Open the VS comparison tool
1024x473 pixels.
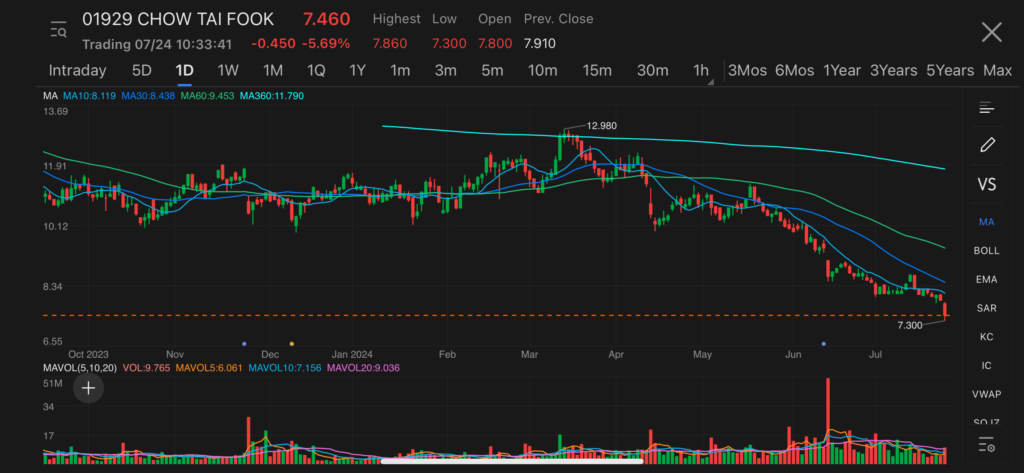tap(987, 184)
